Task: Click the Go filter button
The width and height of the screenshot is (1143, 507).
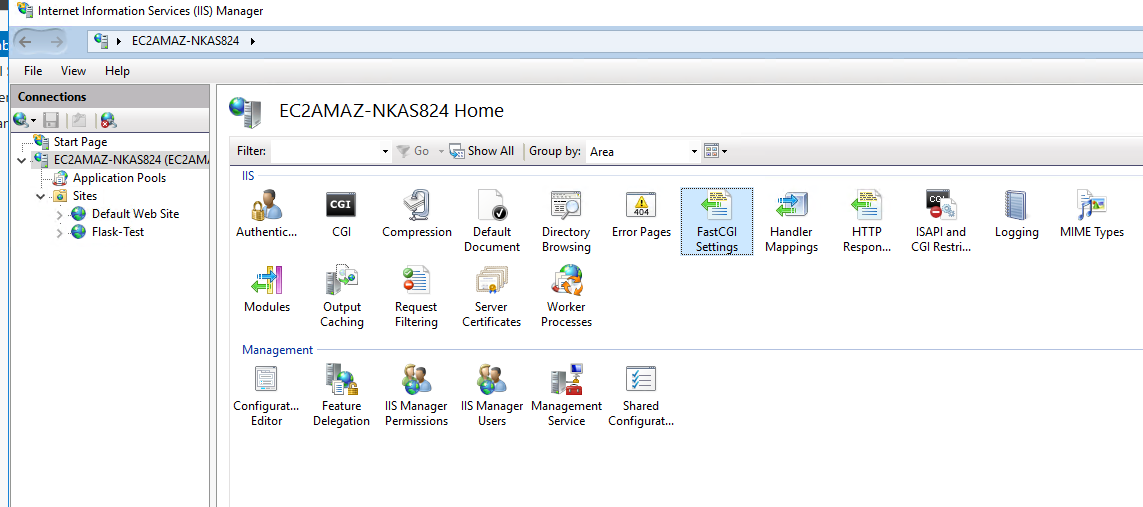Action: pos(413,152)
